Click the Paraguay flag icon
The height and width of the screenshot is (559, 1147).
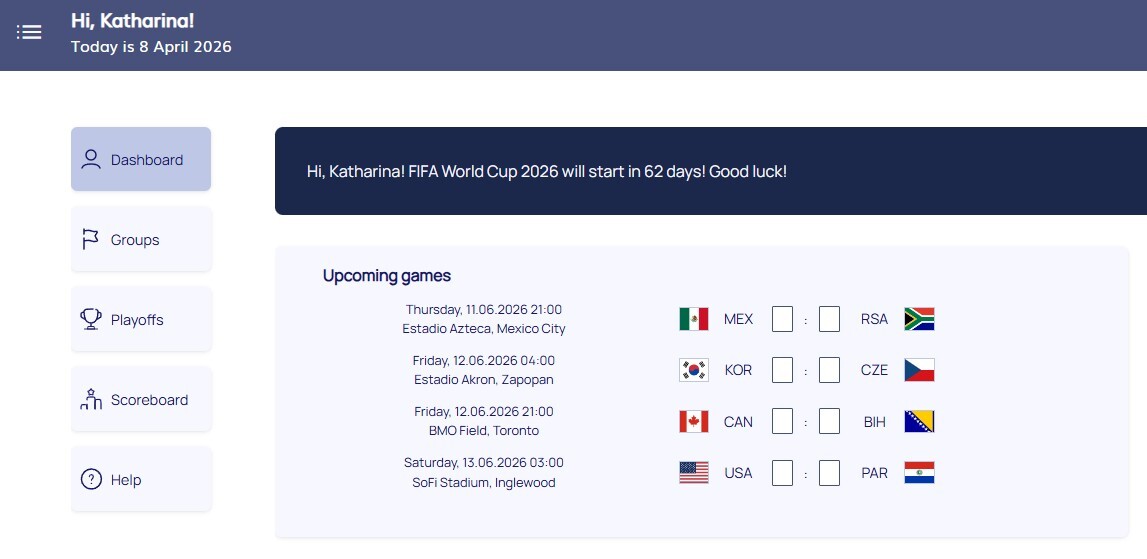tap(919, 473)
